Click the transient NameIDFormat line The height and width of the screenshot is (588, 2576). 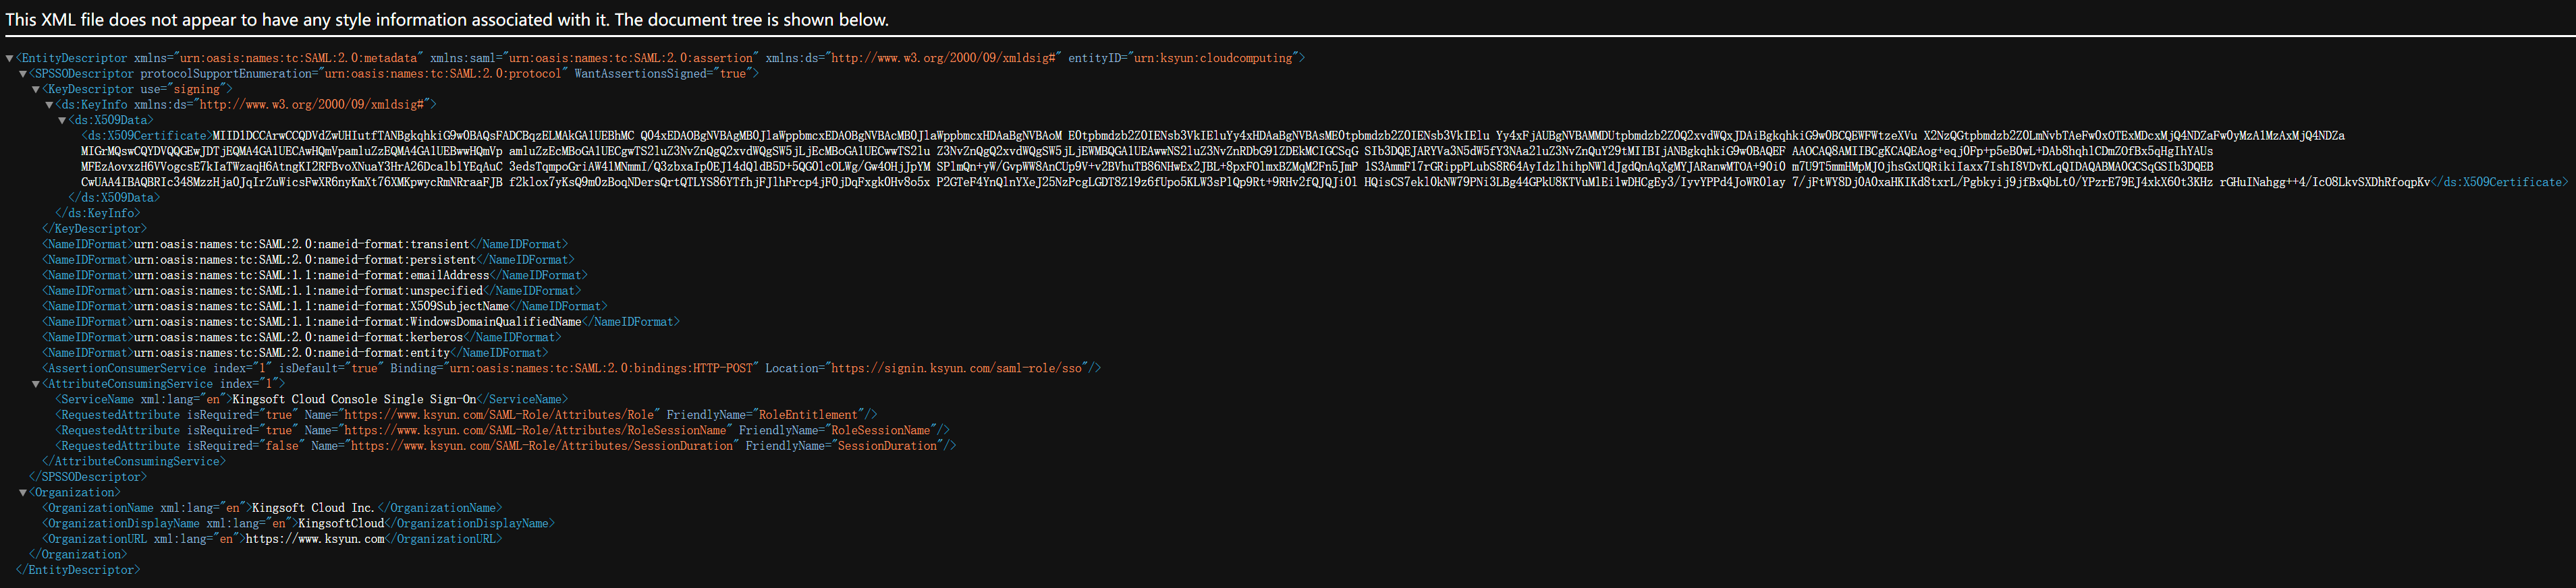[x=300, y=244]
